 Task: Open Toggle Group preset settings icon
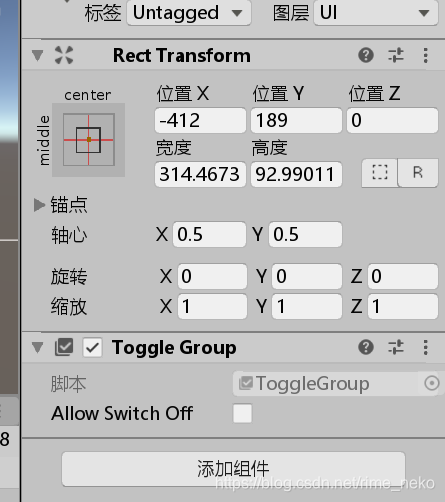tap(396, 347)
